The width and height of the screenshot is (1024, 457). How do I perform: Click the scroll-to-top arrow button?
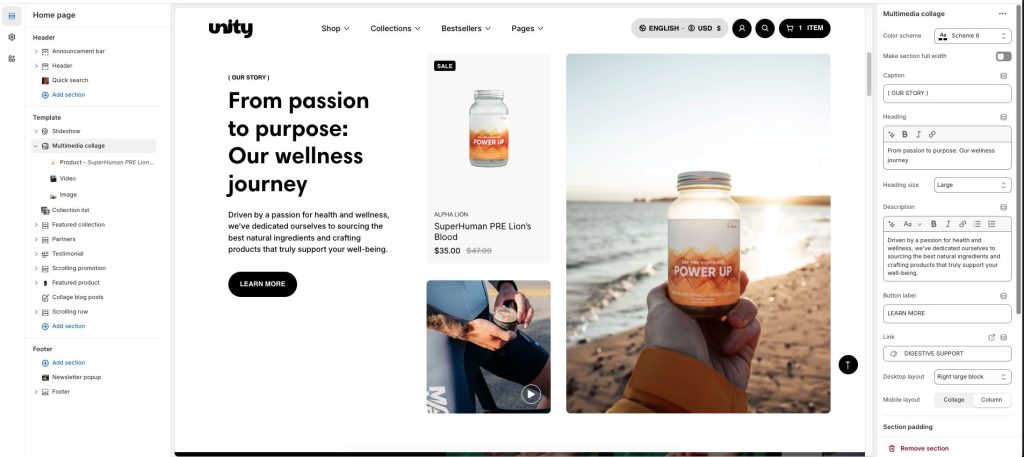(848, 364)
